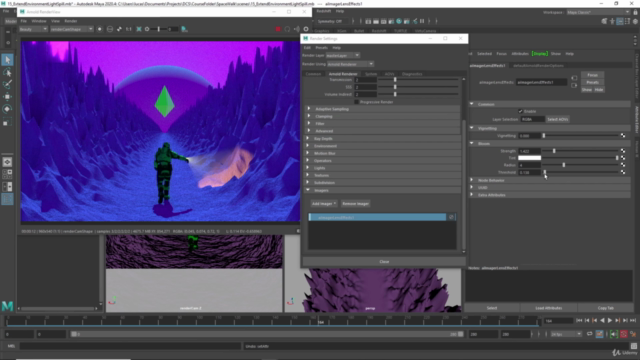Click the map button beside Bloom Threshold
This screenshot has height=360, width=640.
pos(623,172)
